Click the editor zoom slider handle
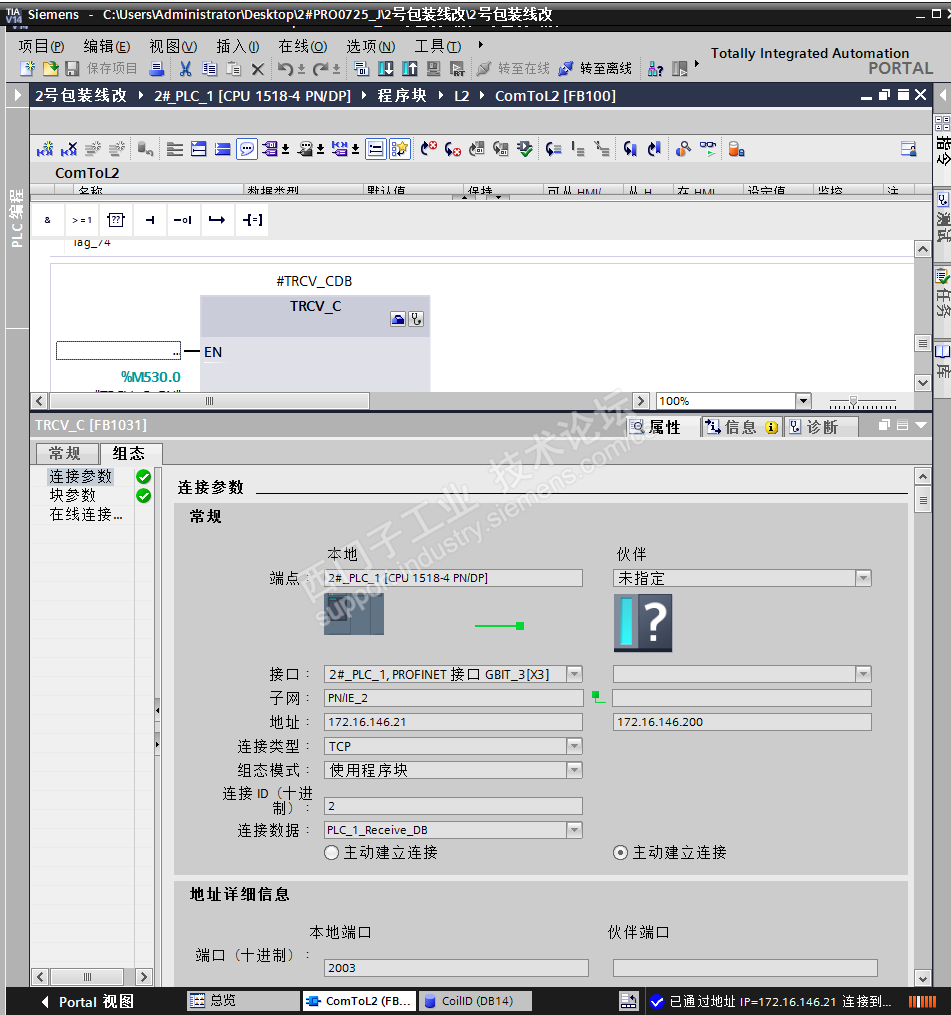The height and width of the screenshot is (1015, 951). (x=853, y=401)
